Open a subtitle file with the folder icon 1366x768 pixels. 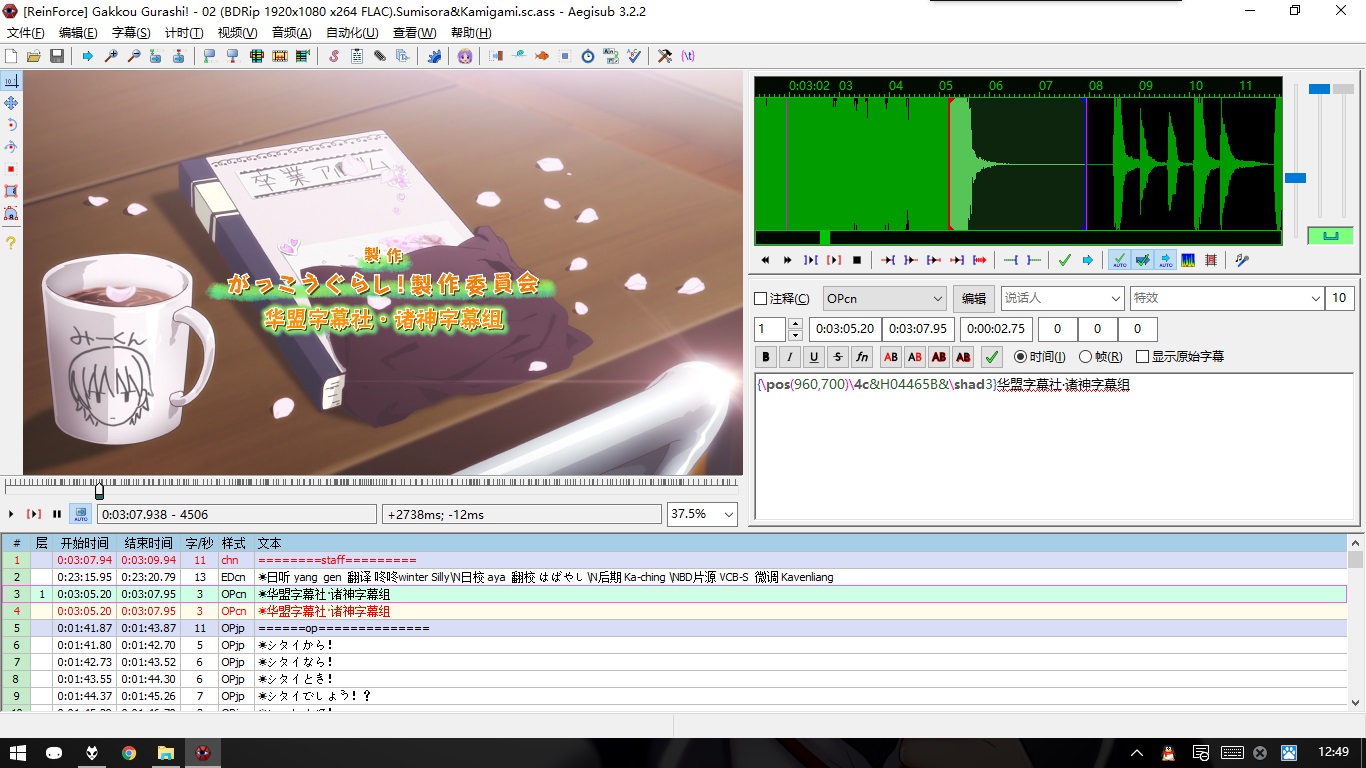pos(33,56)
